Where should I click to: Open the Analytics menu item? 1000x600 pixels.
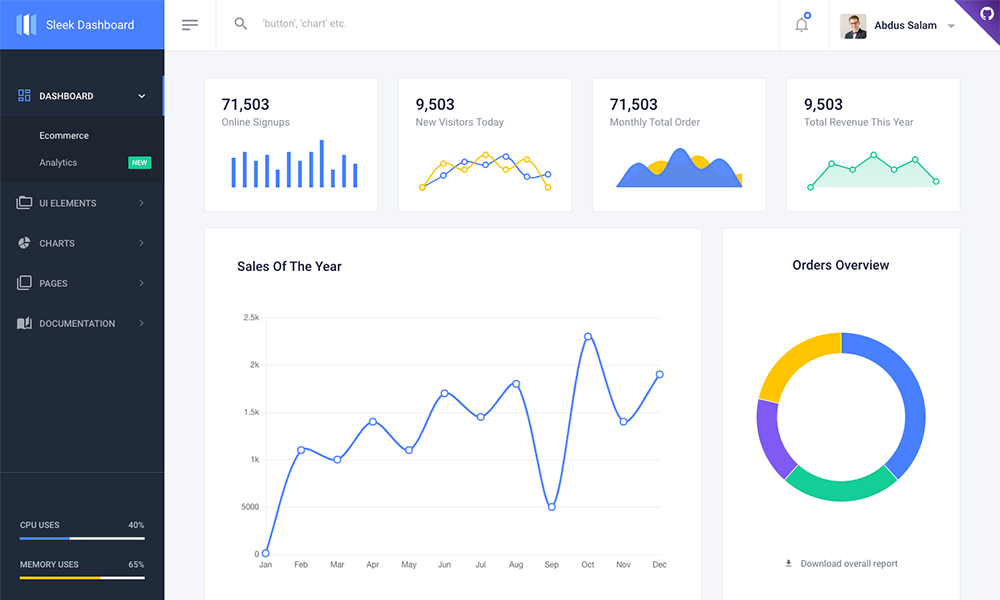(x=58, y=162)
